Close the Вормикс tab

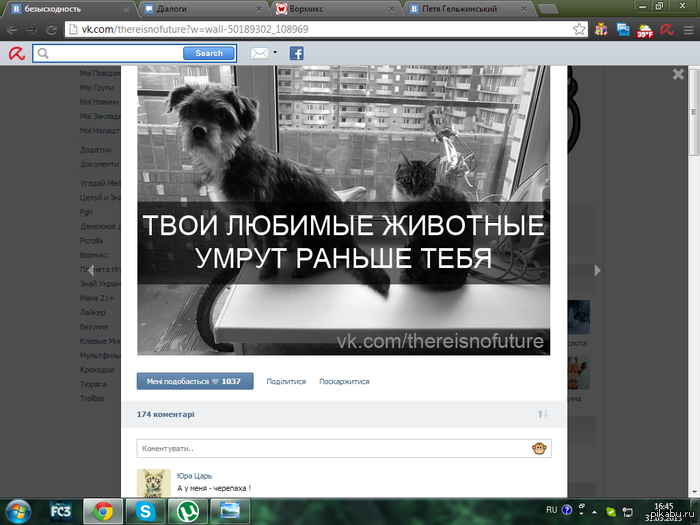tap(391, 9)
